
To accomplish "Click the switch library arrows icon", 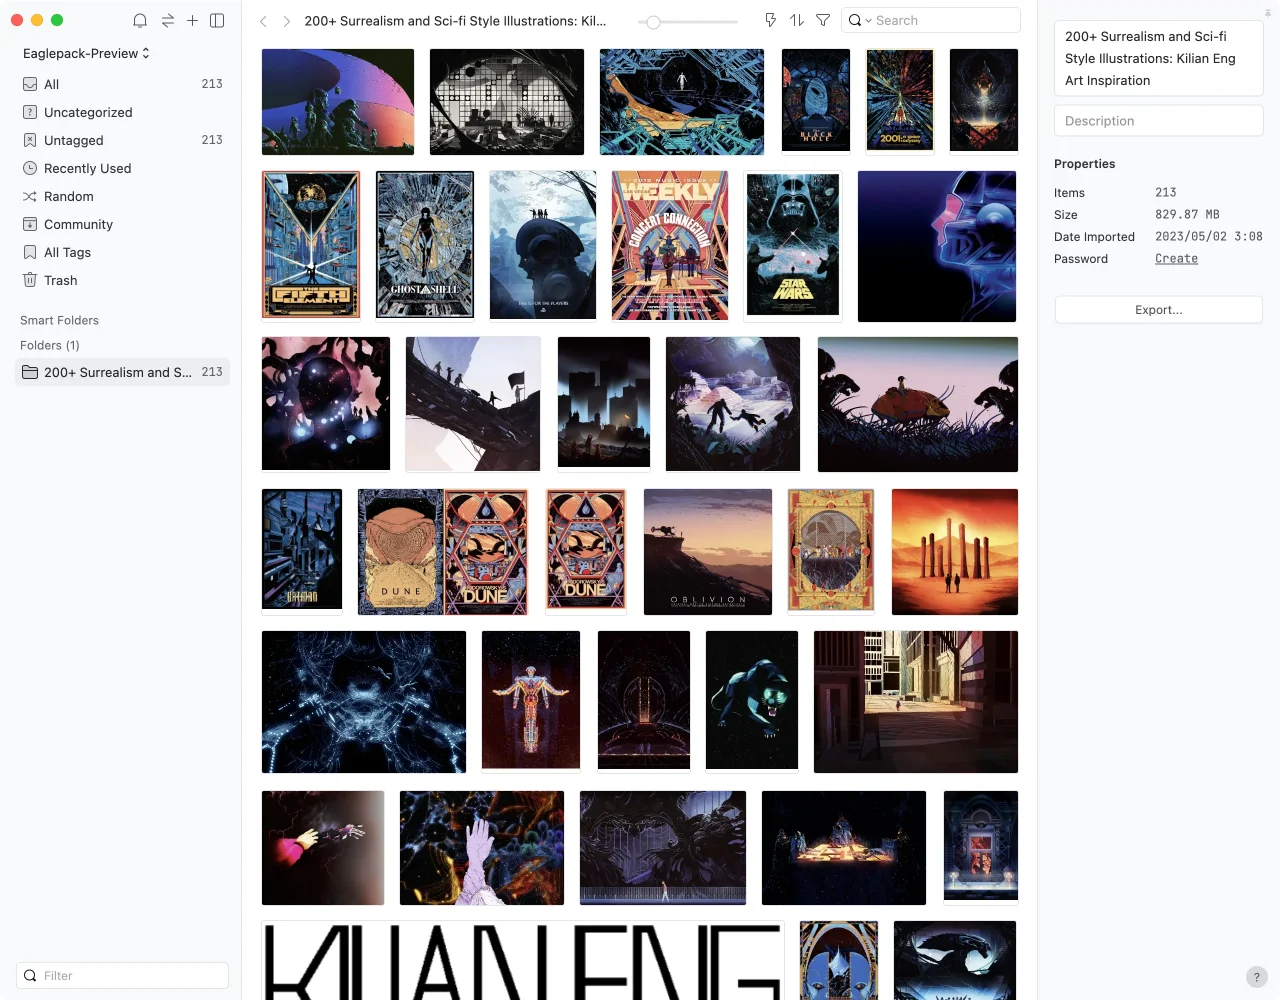I will click(x=167, y=20).
